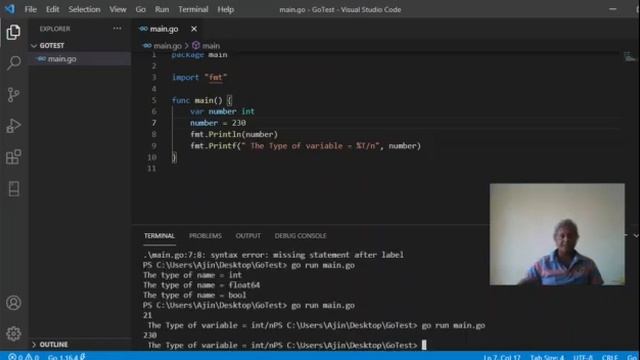Open the Run menu
The width and height of the screenshot is (640, 360).
(162, 9)
